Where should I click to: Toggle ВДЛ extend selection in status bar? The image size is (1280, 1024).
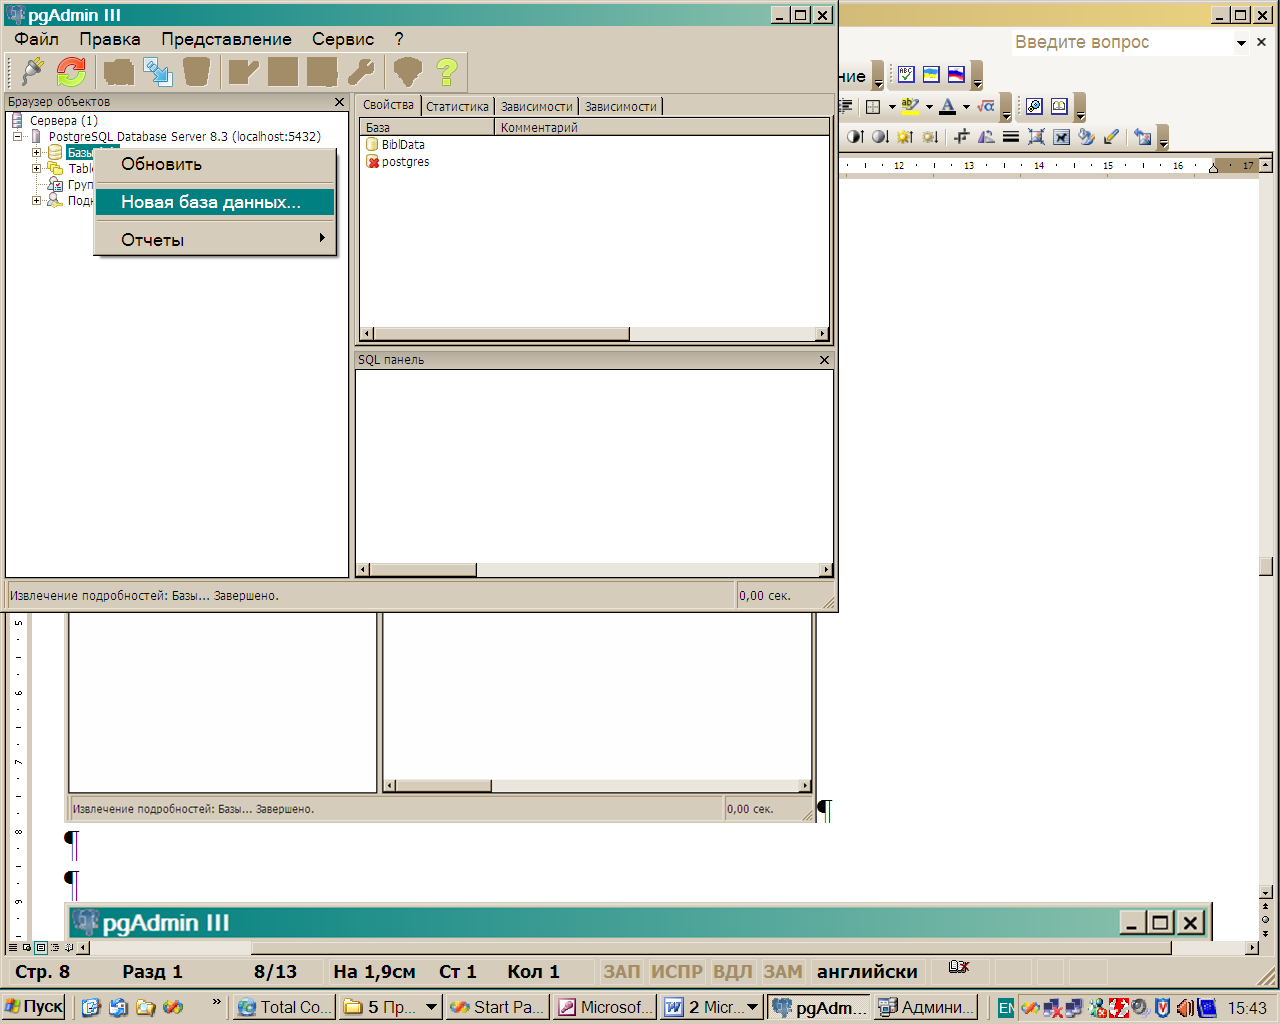pos(732,971)
